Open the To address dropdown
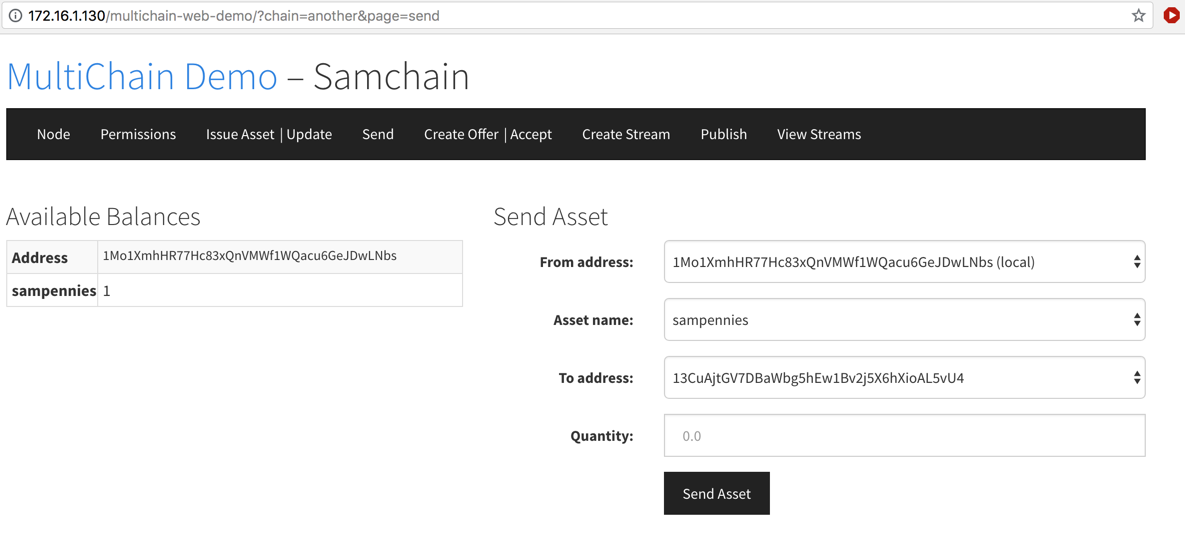The image size is (1185, 533). [x=904, y=378]
